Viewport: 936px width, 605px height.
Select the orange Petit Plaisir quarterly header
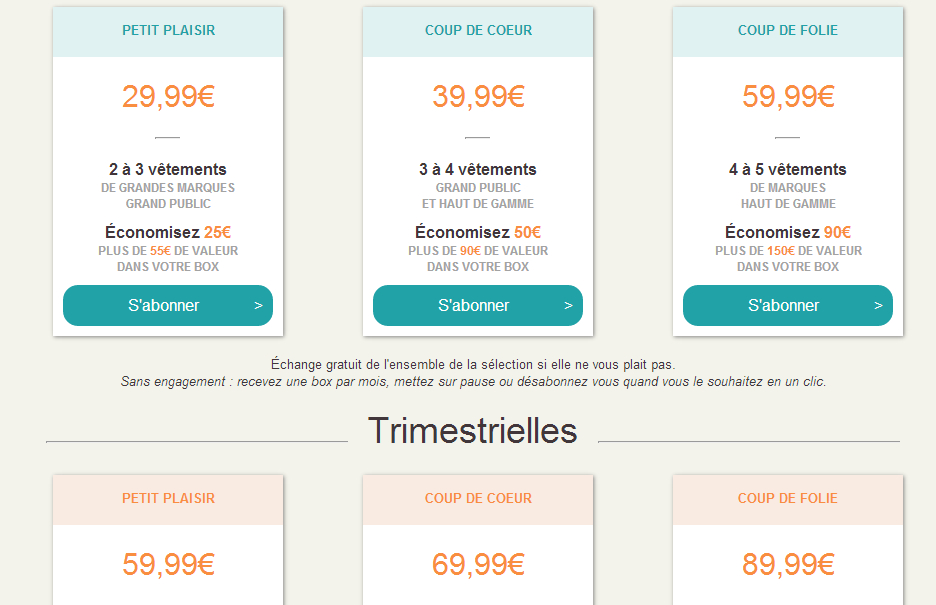point(168,499)
